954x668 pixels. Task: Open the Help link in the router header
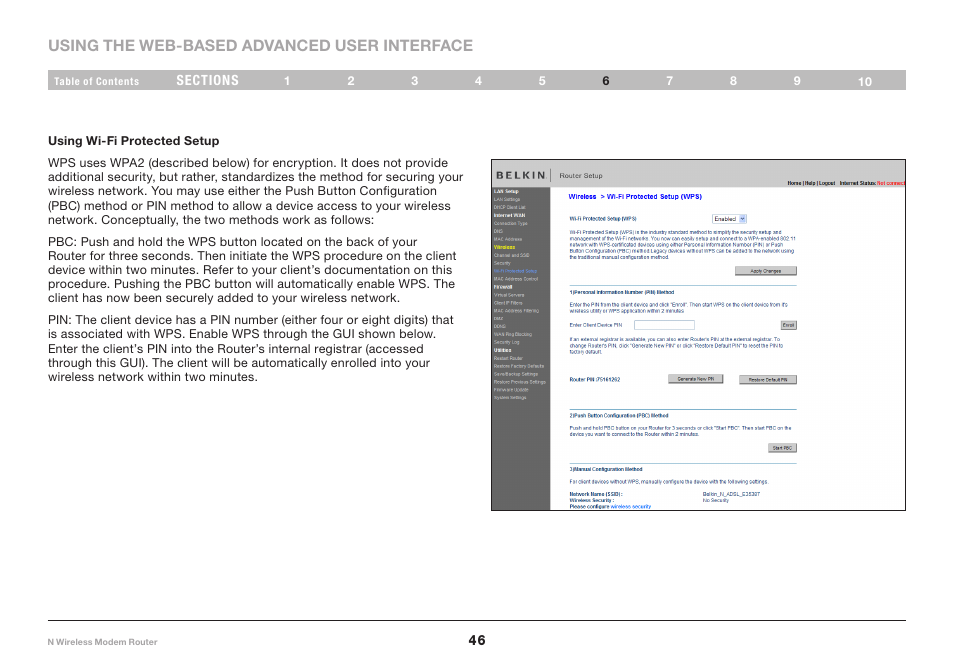(x=810, y=183)
